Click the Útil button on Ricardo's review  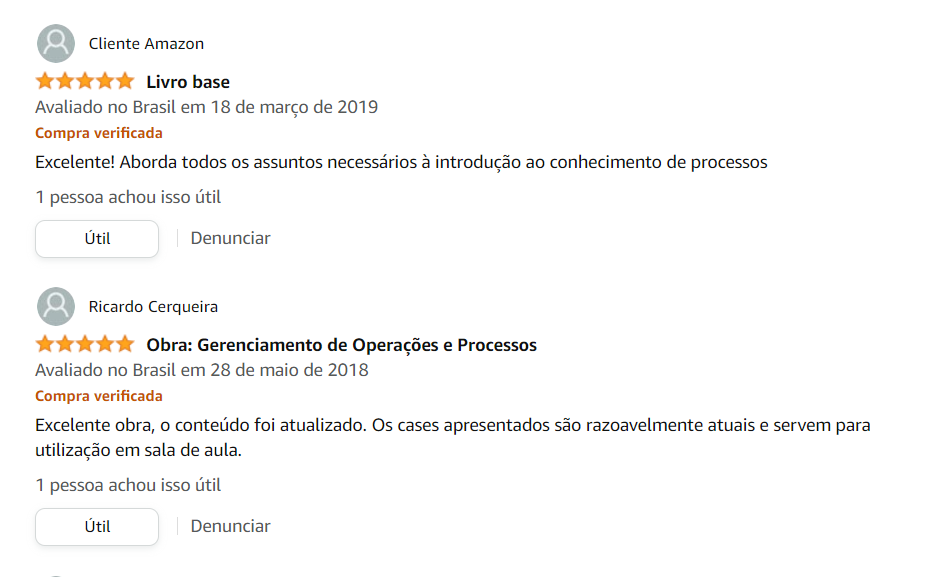[x=96, y=526]
